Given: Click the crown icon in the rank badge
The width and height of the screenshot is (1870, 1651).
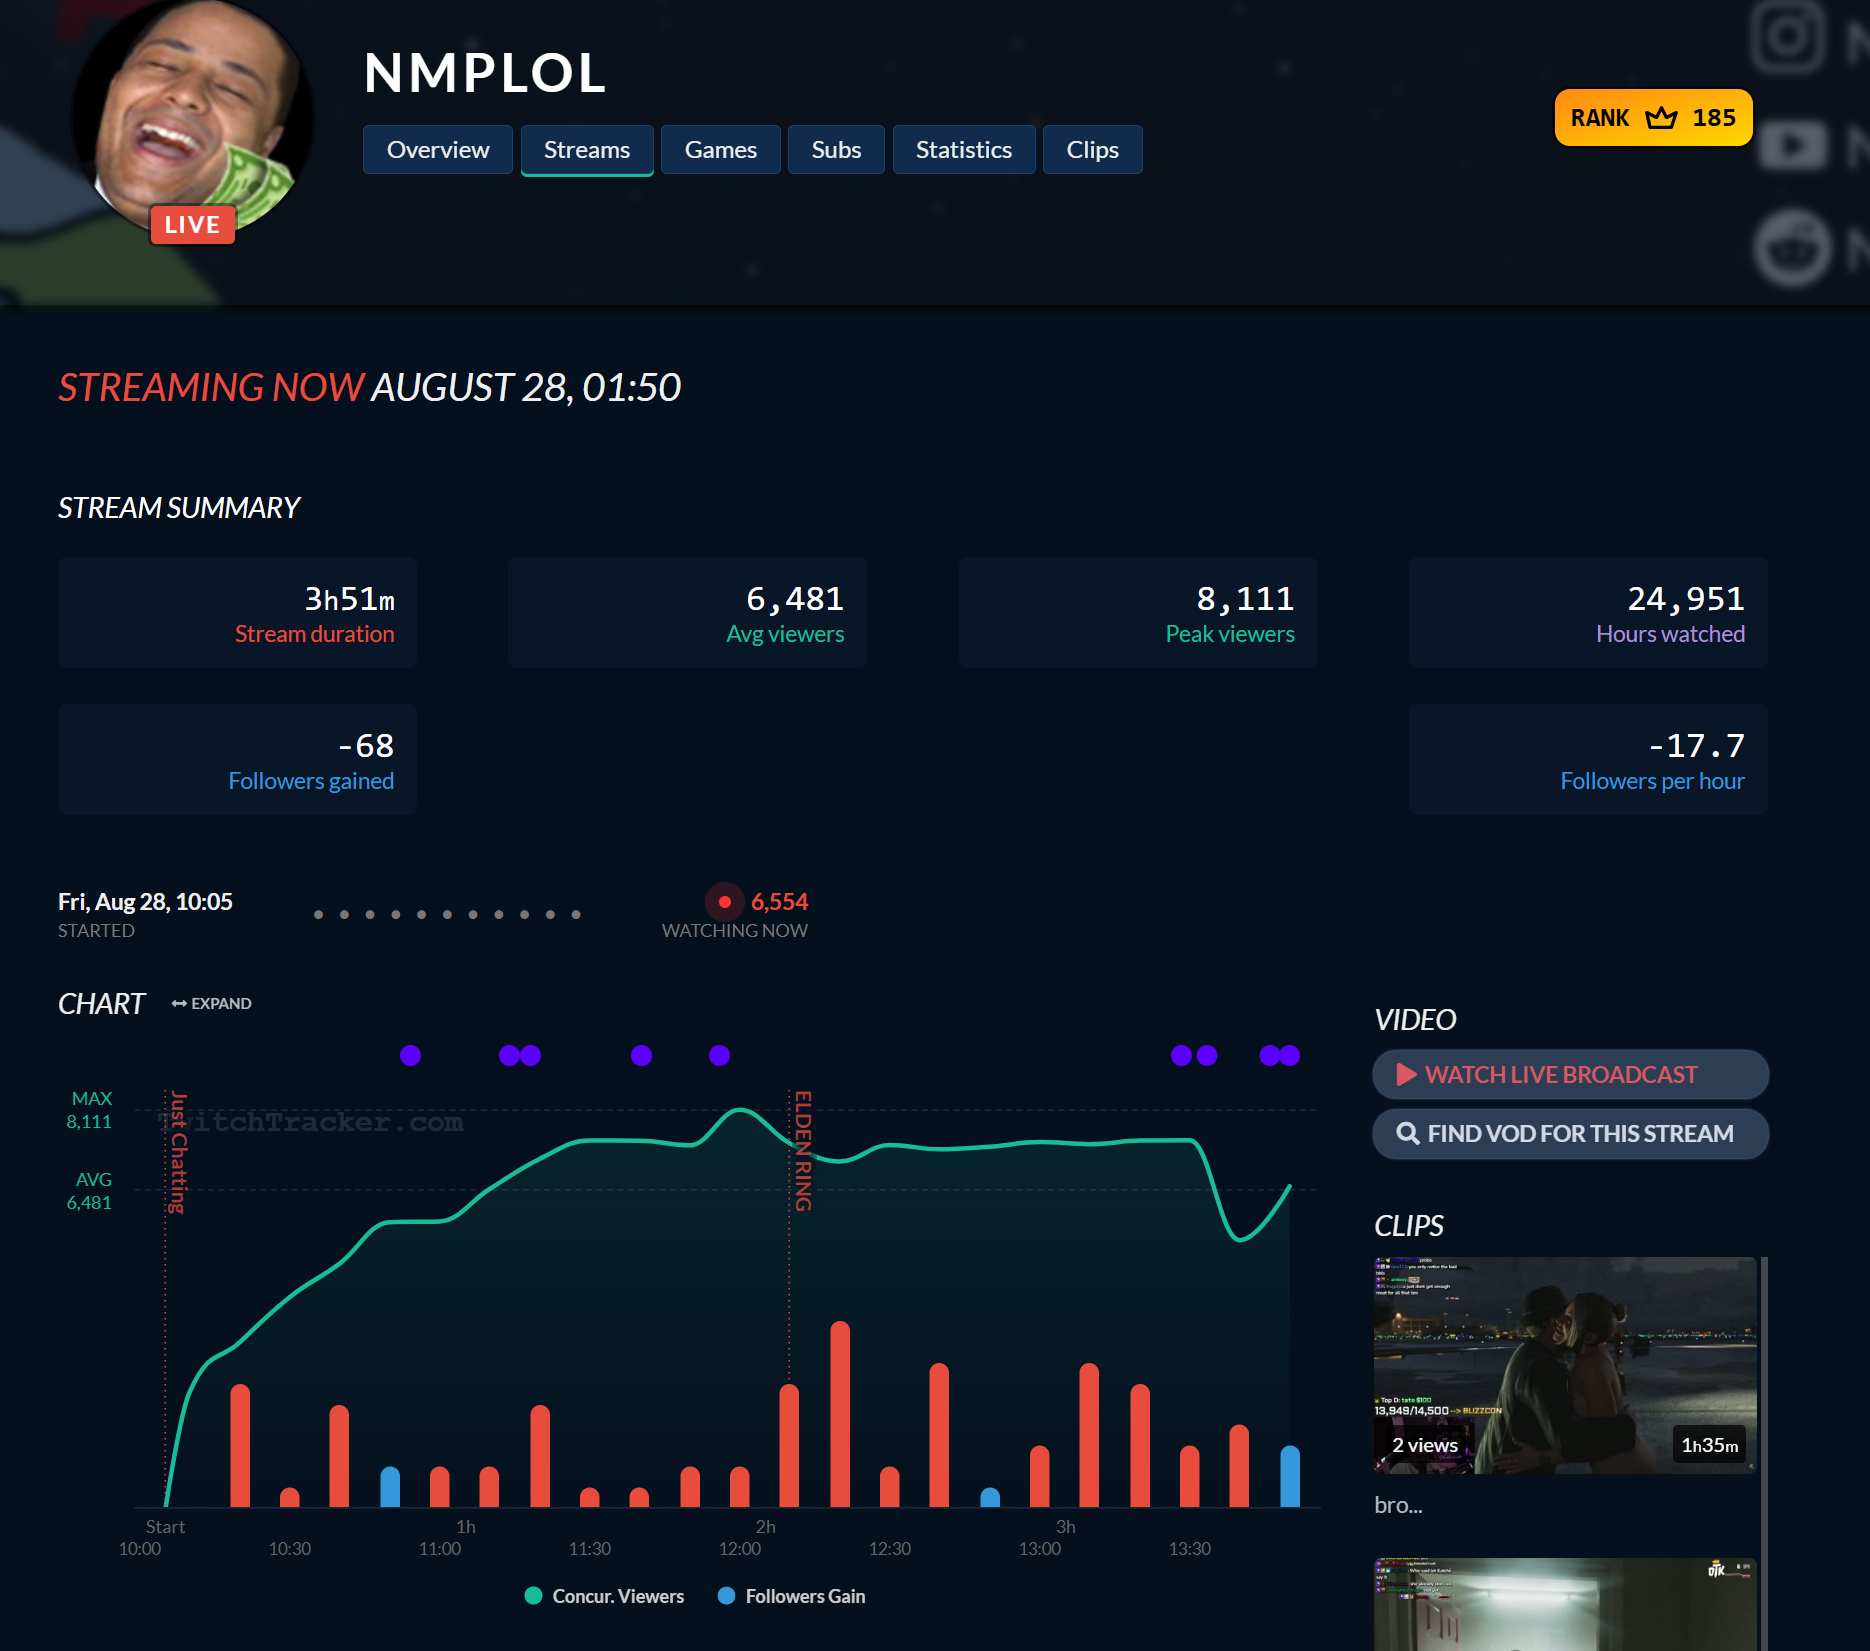Looking at the screenshot, I should tap(1661, 118).
